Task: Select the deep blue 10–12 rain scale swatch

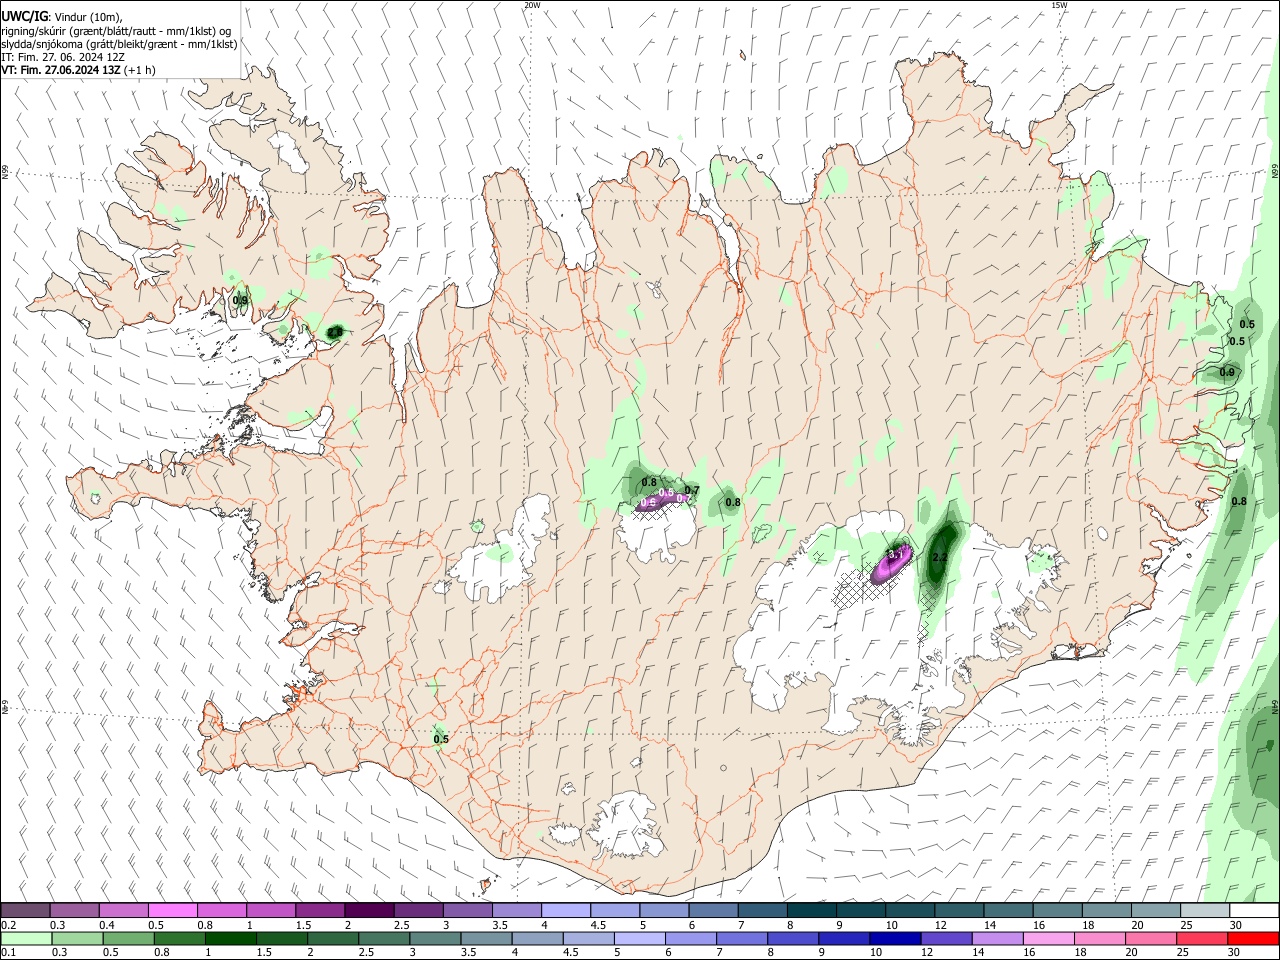Action: [895, 939]
